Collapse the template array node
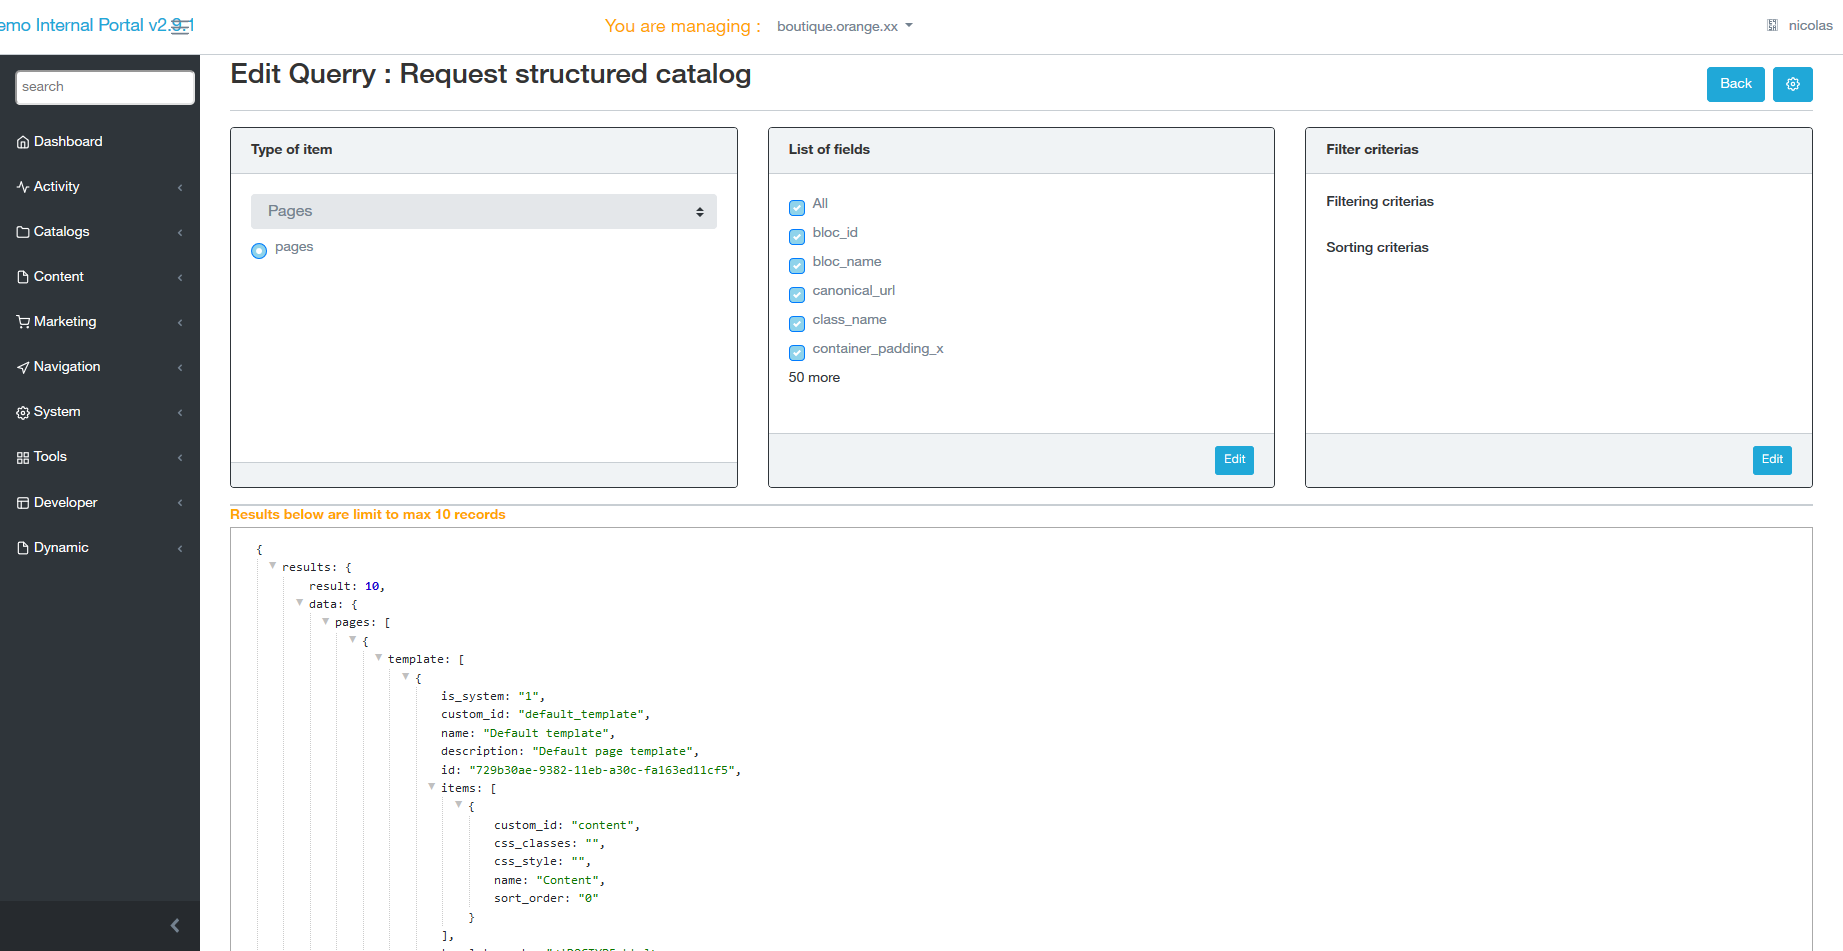This screenshot has height=951, width=1843. click(378, 658)
